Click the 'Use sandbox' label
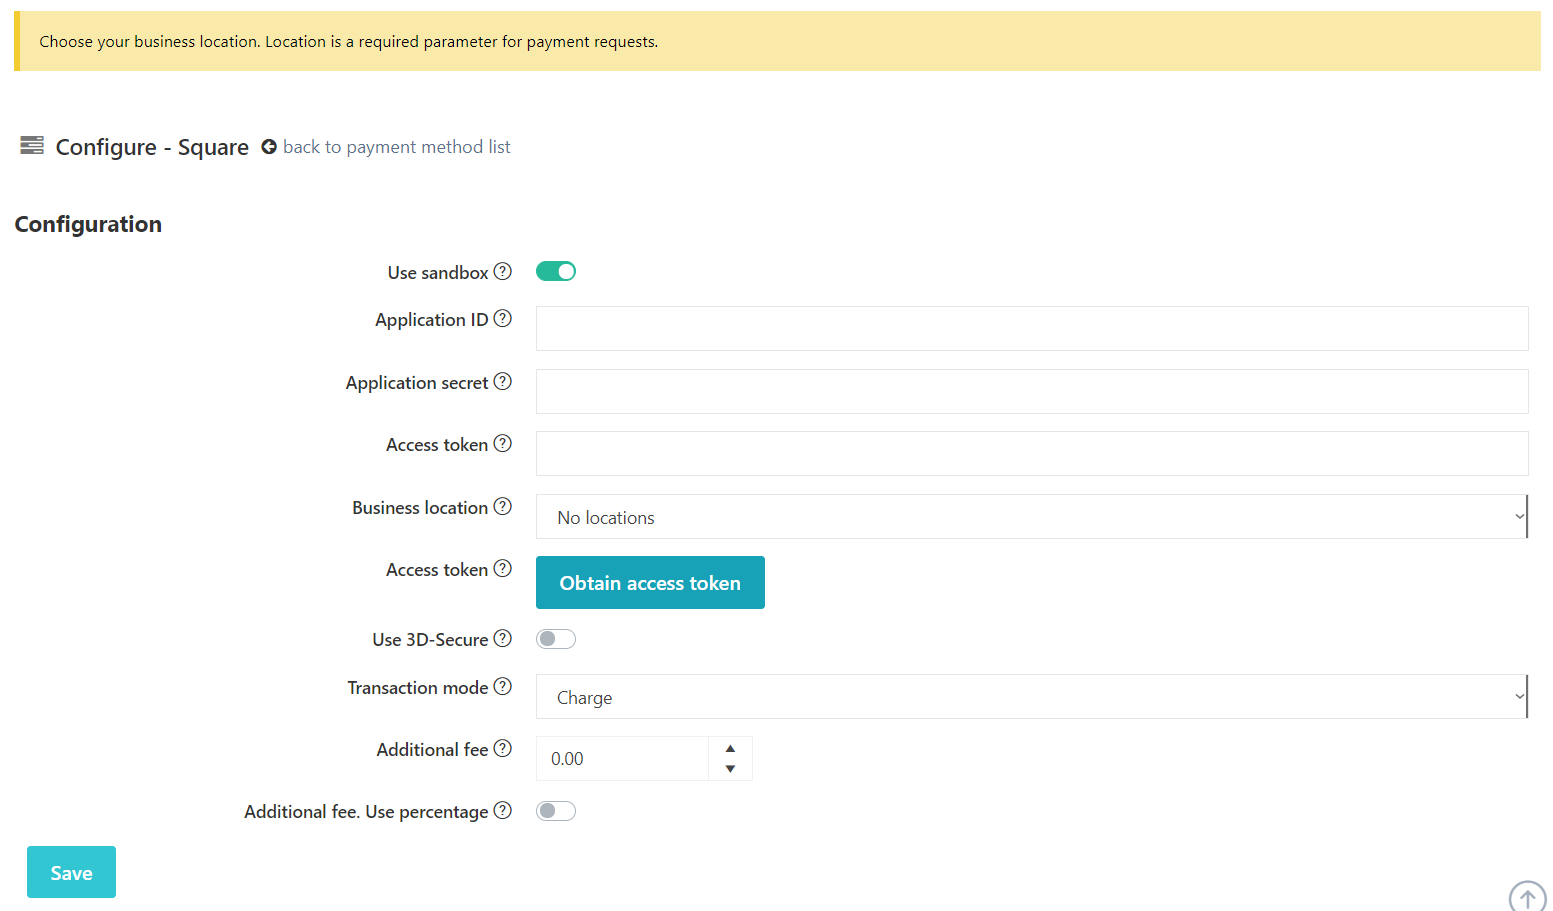 pos(438,273)
